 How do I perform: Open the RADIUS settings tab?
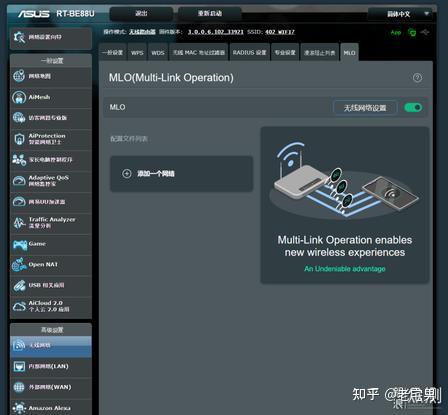pyautogui.click(x=249, y=52)
